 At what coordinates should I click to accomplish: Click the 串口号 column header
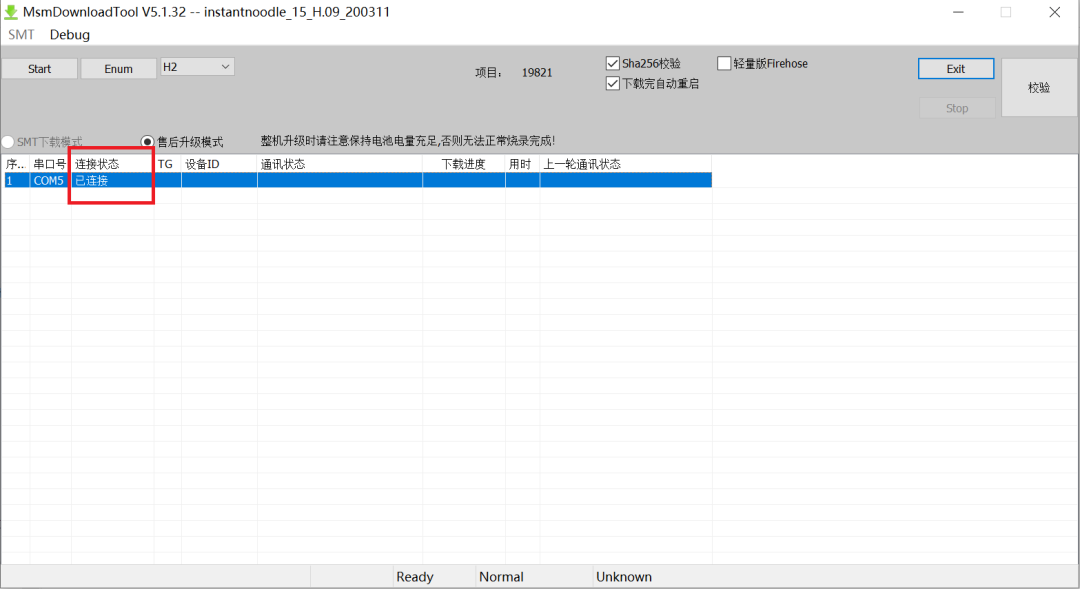pos(50,164)
